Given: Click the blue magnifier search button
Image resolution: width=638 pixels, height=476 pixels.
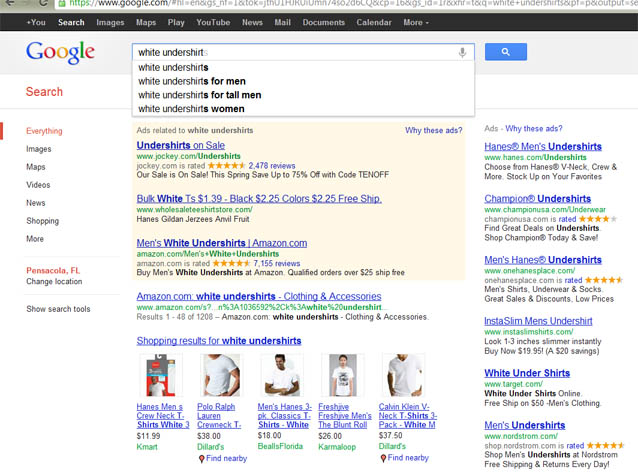Looking at the screenshot, I should tap(506, 52).
